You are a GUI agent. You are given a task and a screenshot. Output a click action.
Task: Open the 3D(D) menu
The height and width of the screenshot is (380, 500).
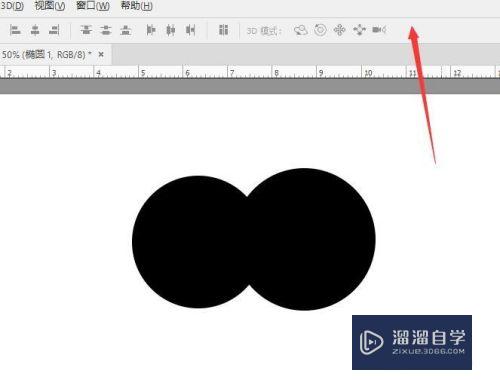click(x=12, y=6)
